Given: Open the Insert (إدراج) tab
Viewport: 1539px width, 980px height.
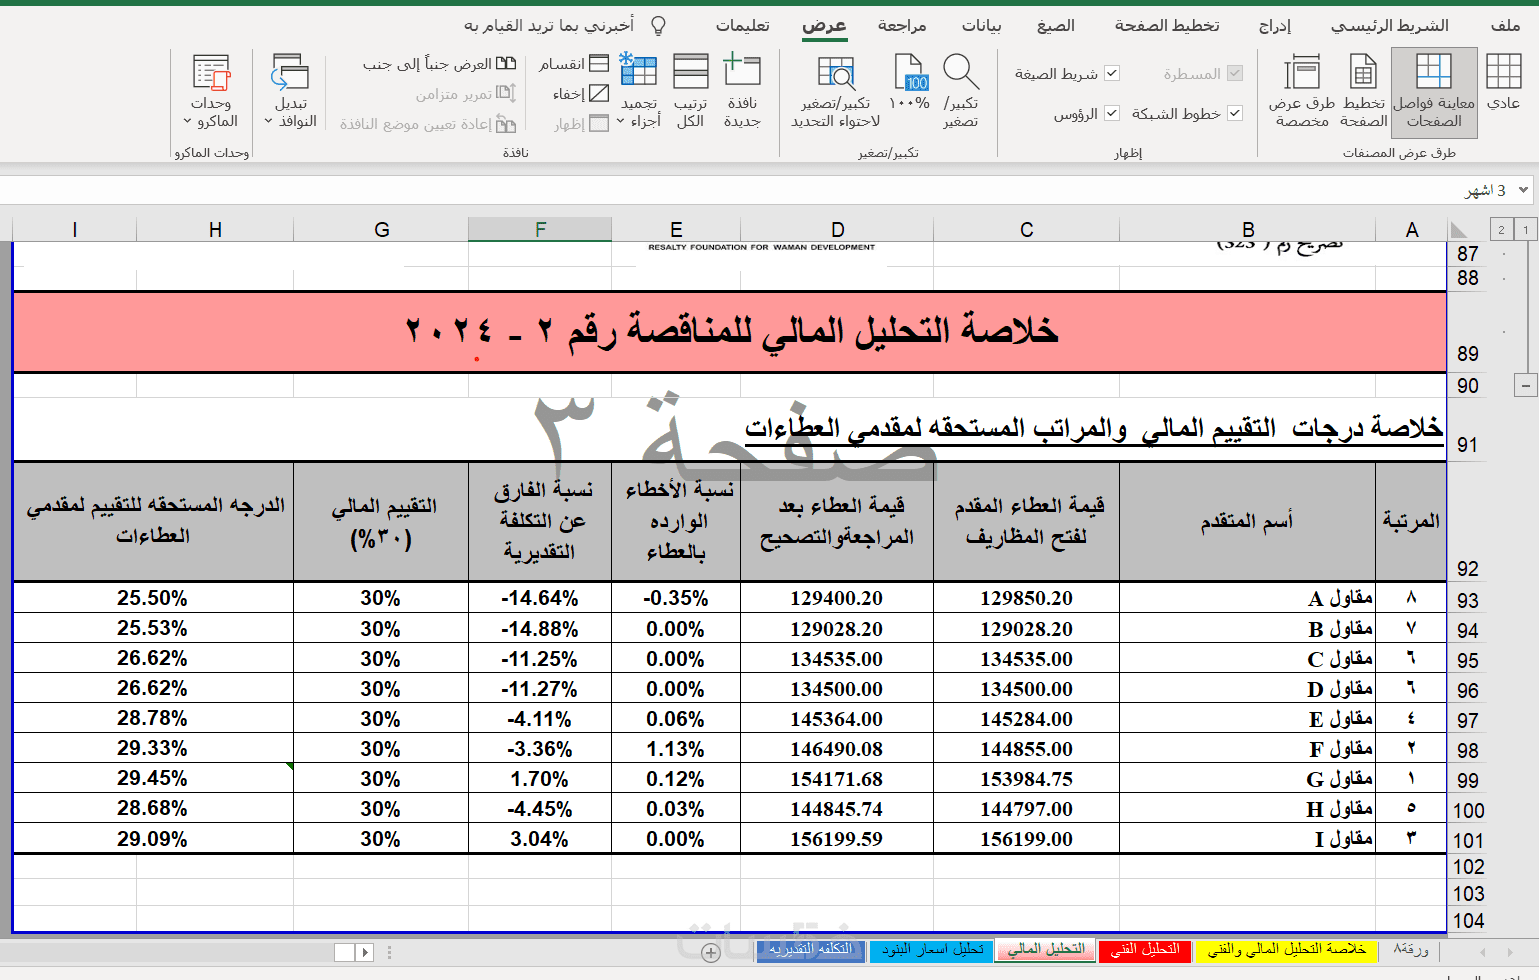Looking at the screenshot, I should tap(1275, 26).
